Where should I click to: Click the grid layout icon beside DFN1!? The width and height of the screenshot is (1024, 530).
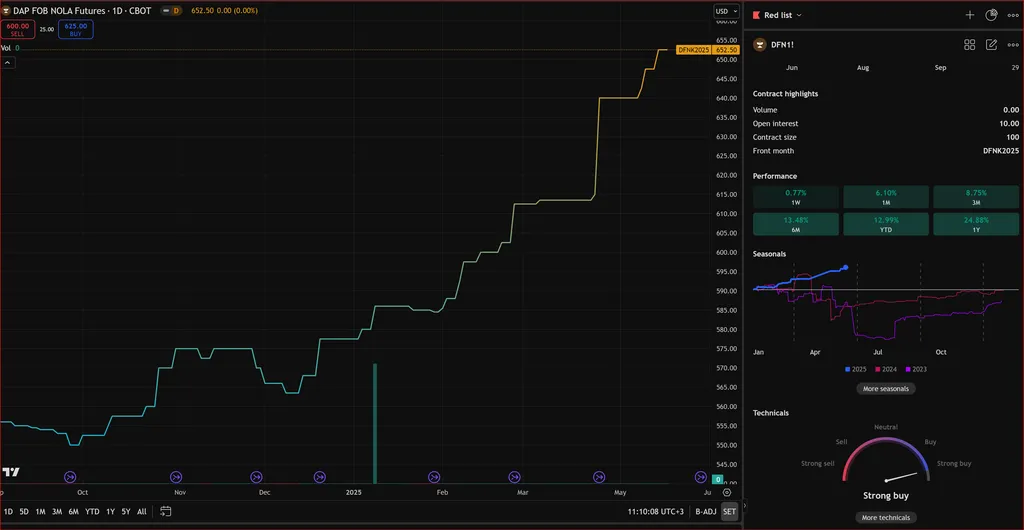coord(970,44)
